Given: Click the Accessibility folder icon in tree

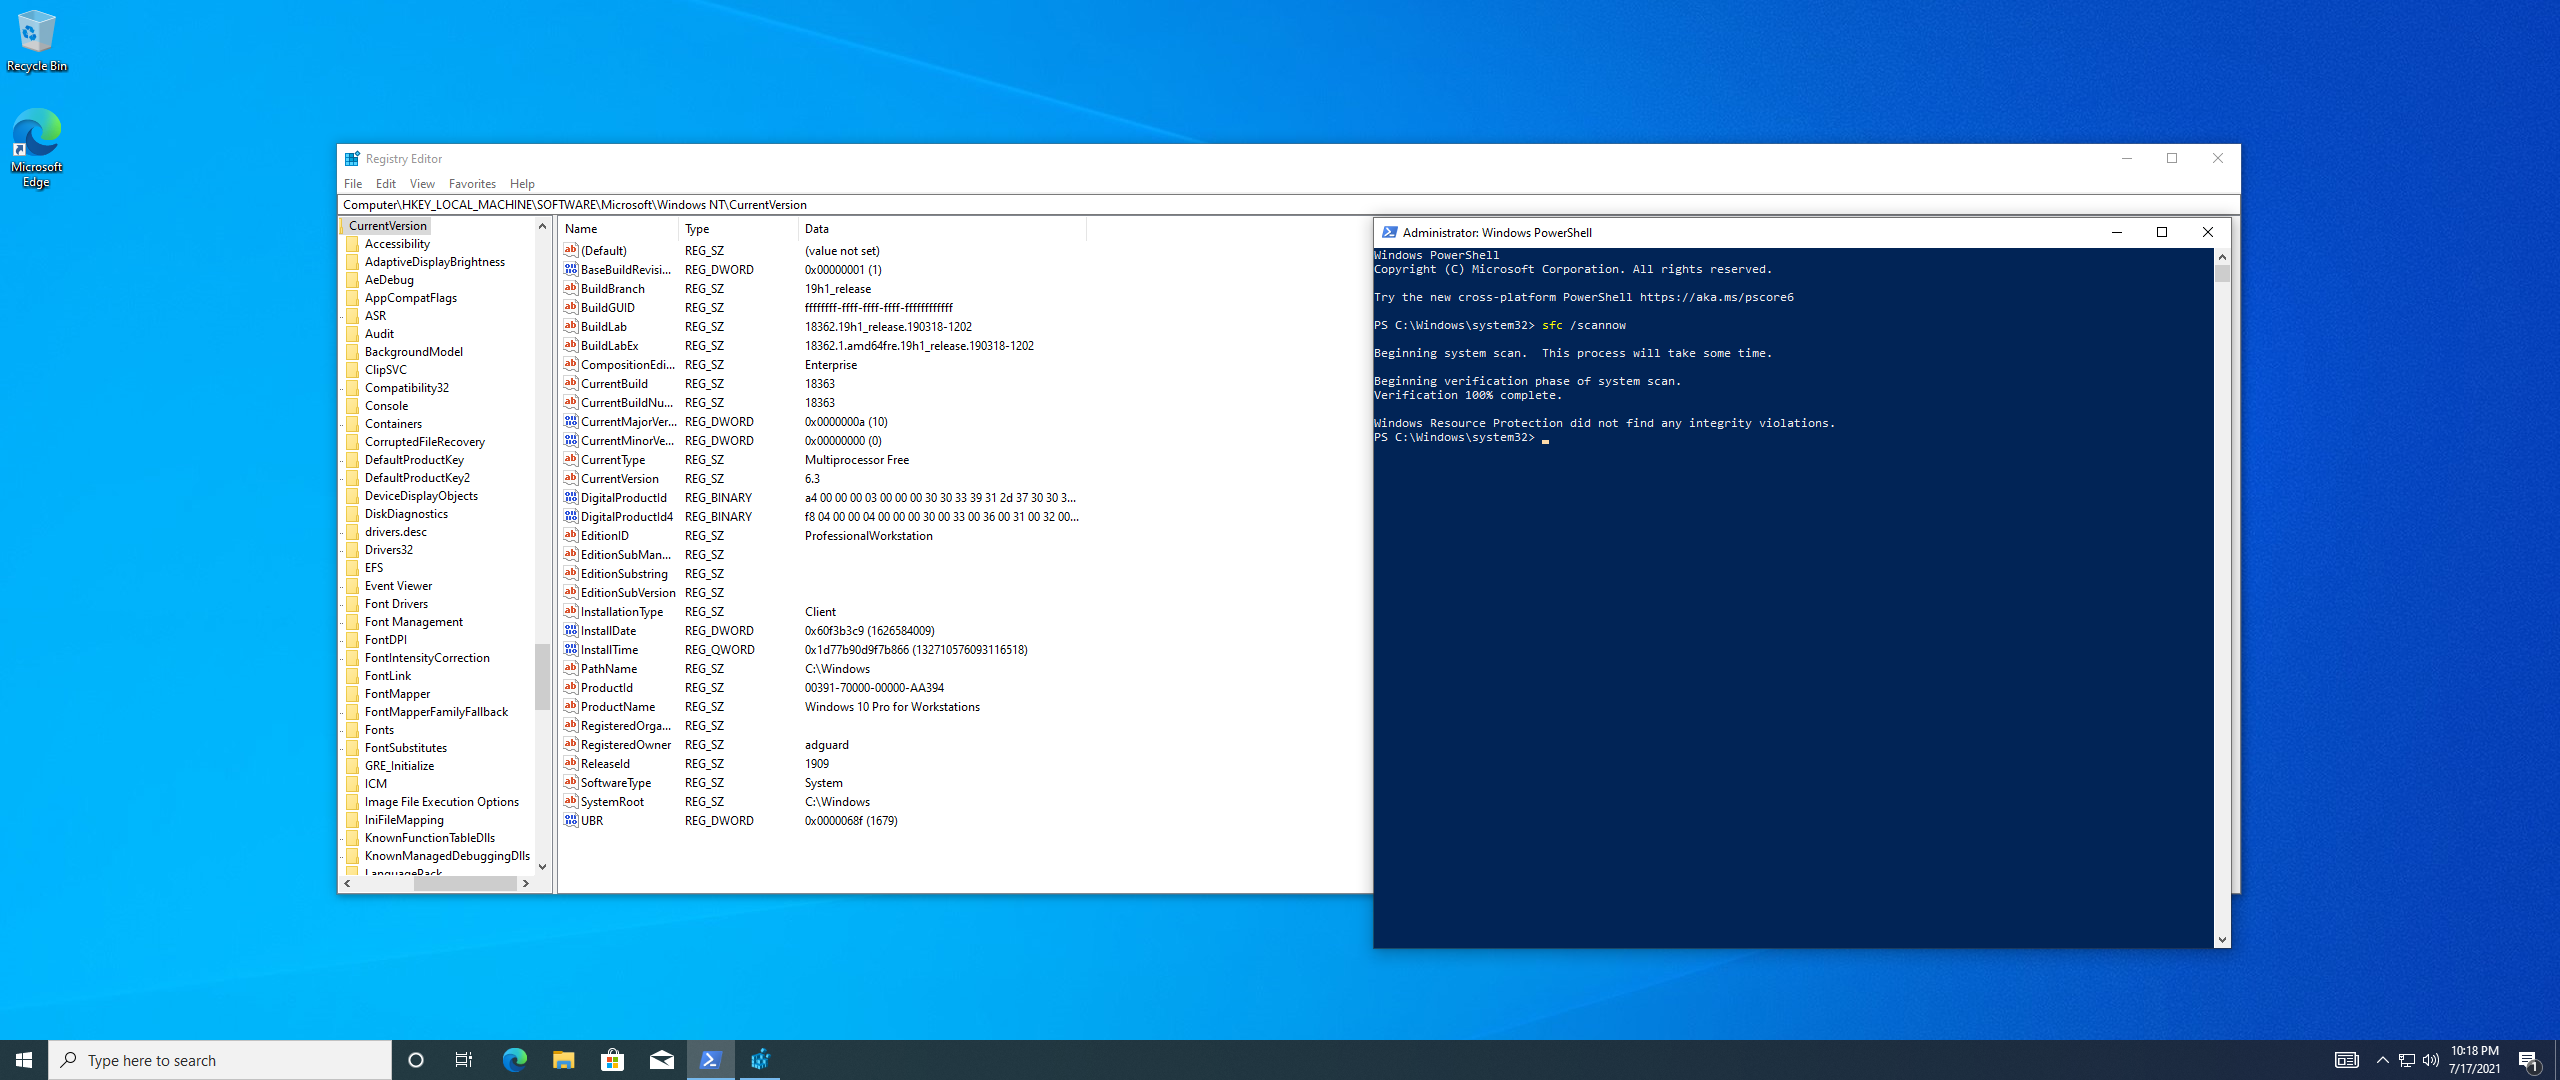Looking at the screenshot, I should (353, 244).
